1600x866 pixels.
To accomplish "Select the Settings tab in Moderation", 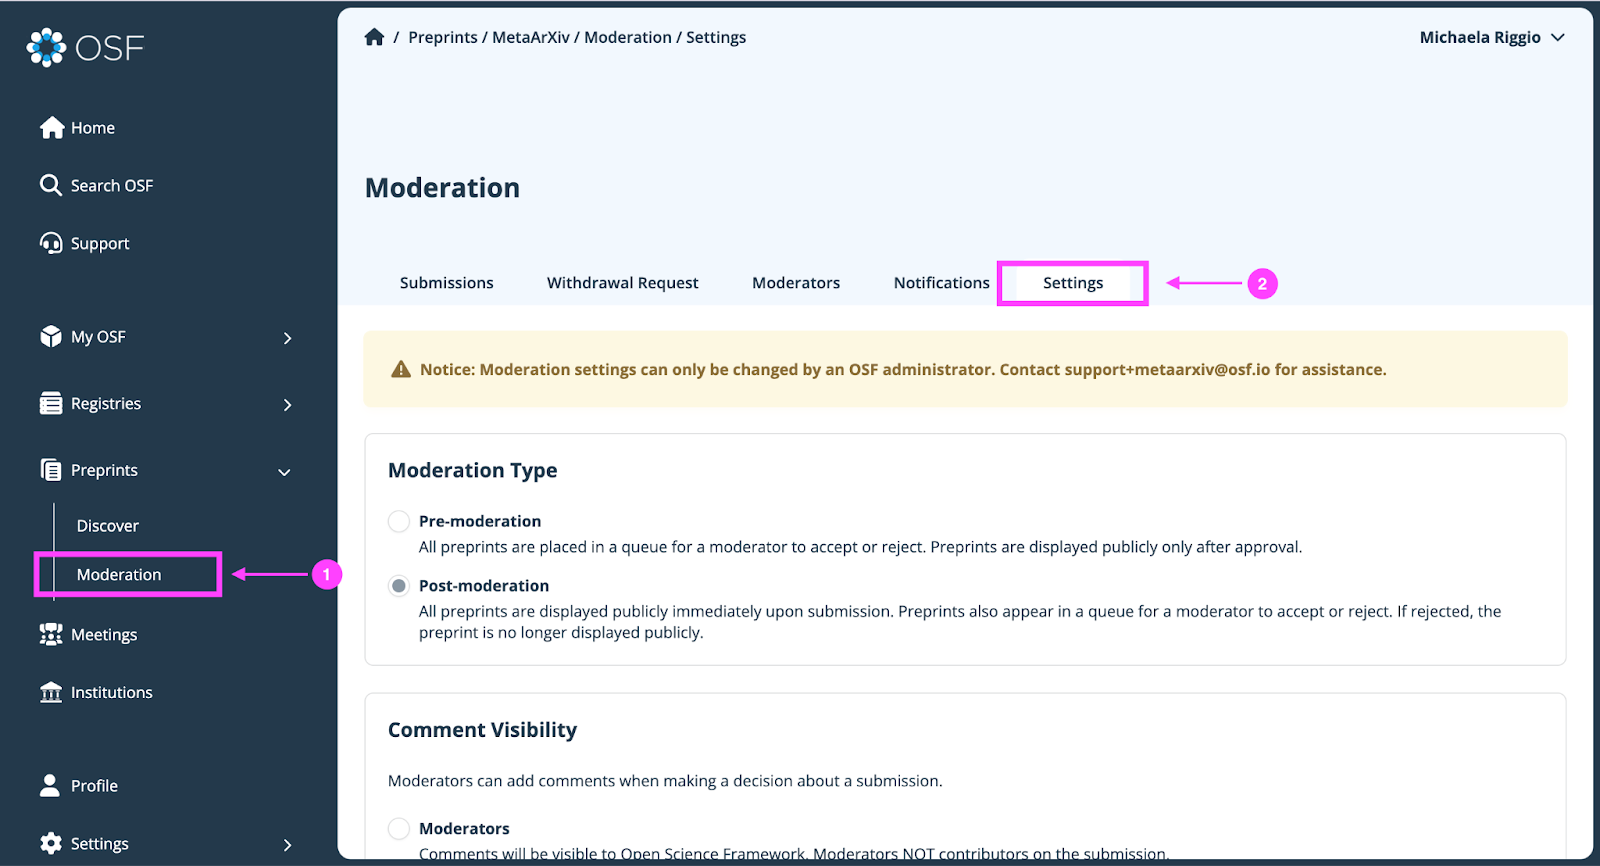I will [1073, 283].
